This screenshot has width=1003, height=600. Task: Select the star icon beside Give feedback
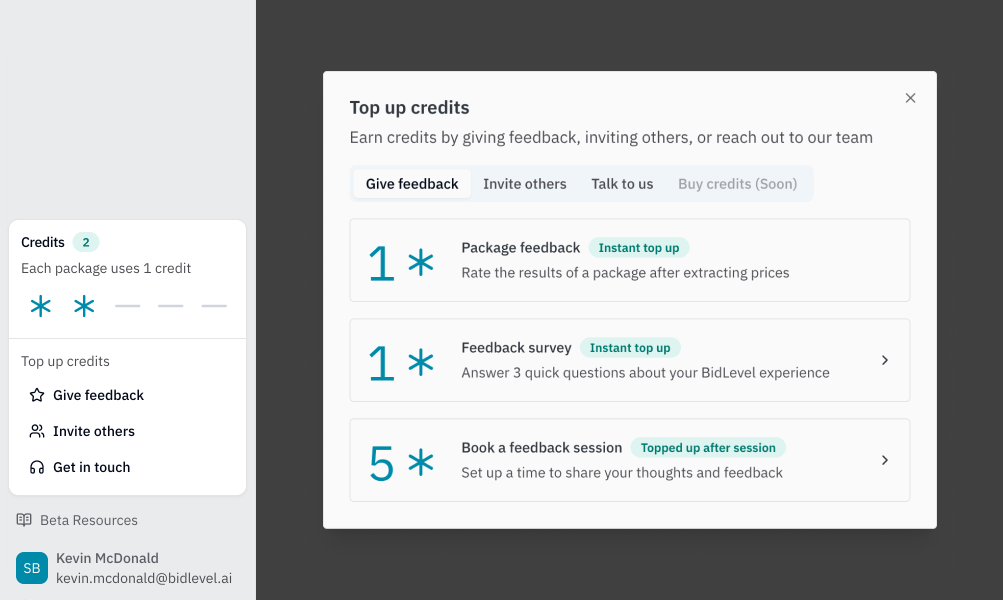(34, 395)
